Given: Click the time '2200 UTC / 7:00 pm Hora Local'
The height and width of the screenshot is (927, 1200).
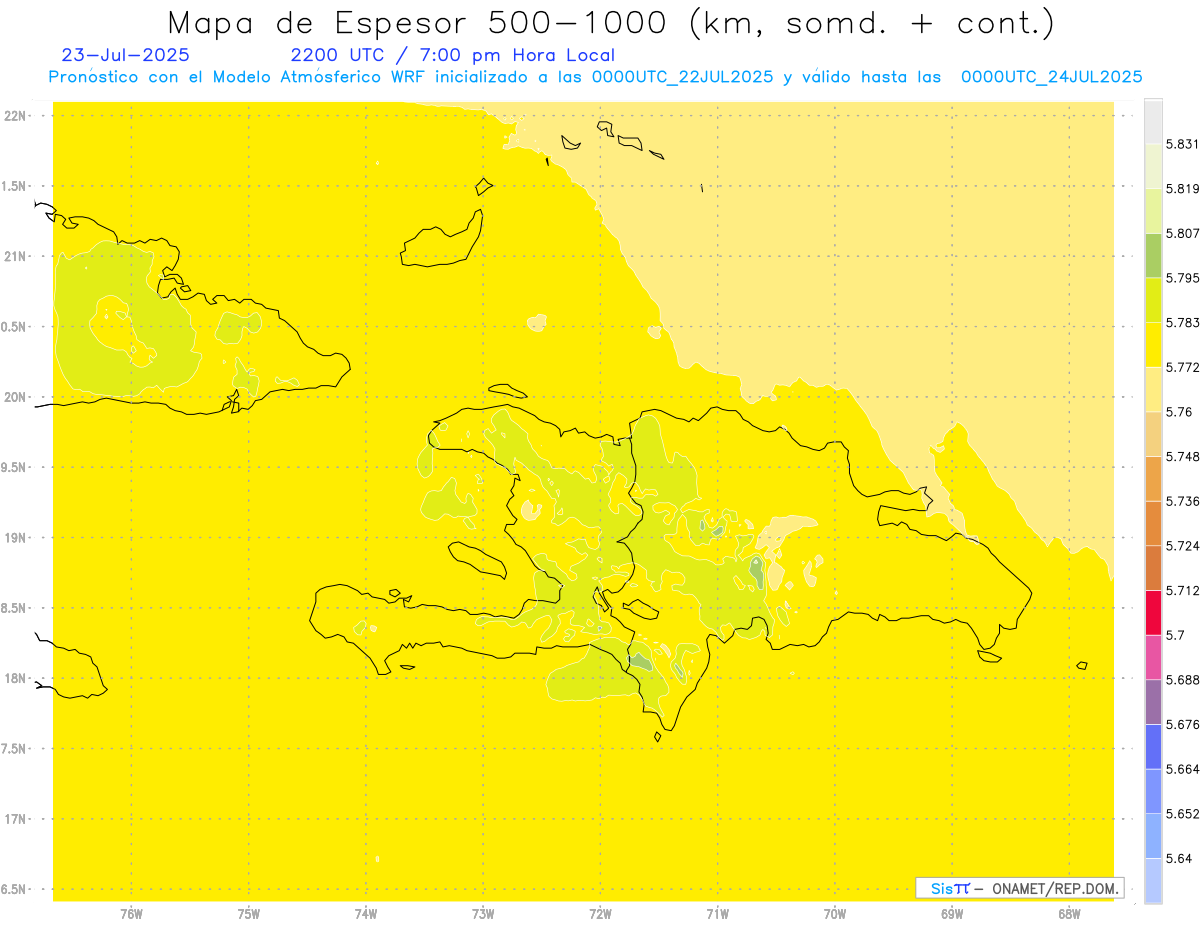Looking at the screenshot, I should pyautogui.click(x=453, y=56).
